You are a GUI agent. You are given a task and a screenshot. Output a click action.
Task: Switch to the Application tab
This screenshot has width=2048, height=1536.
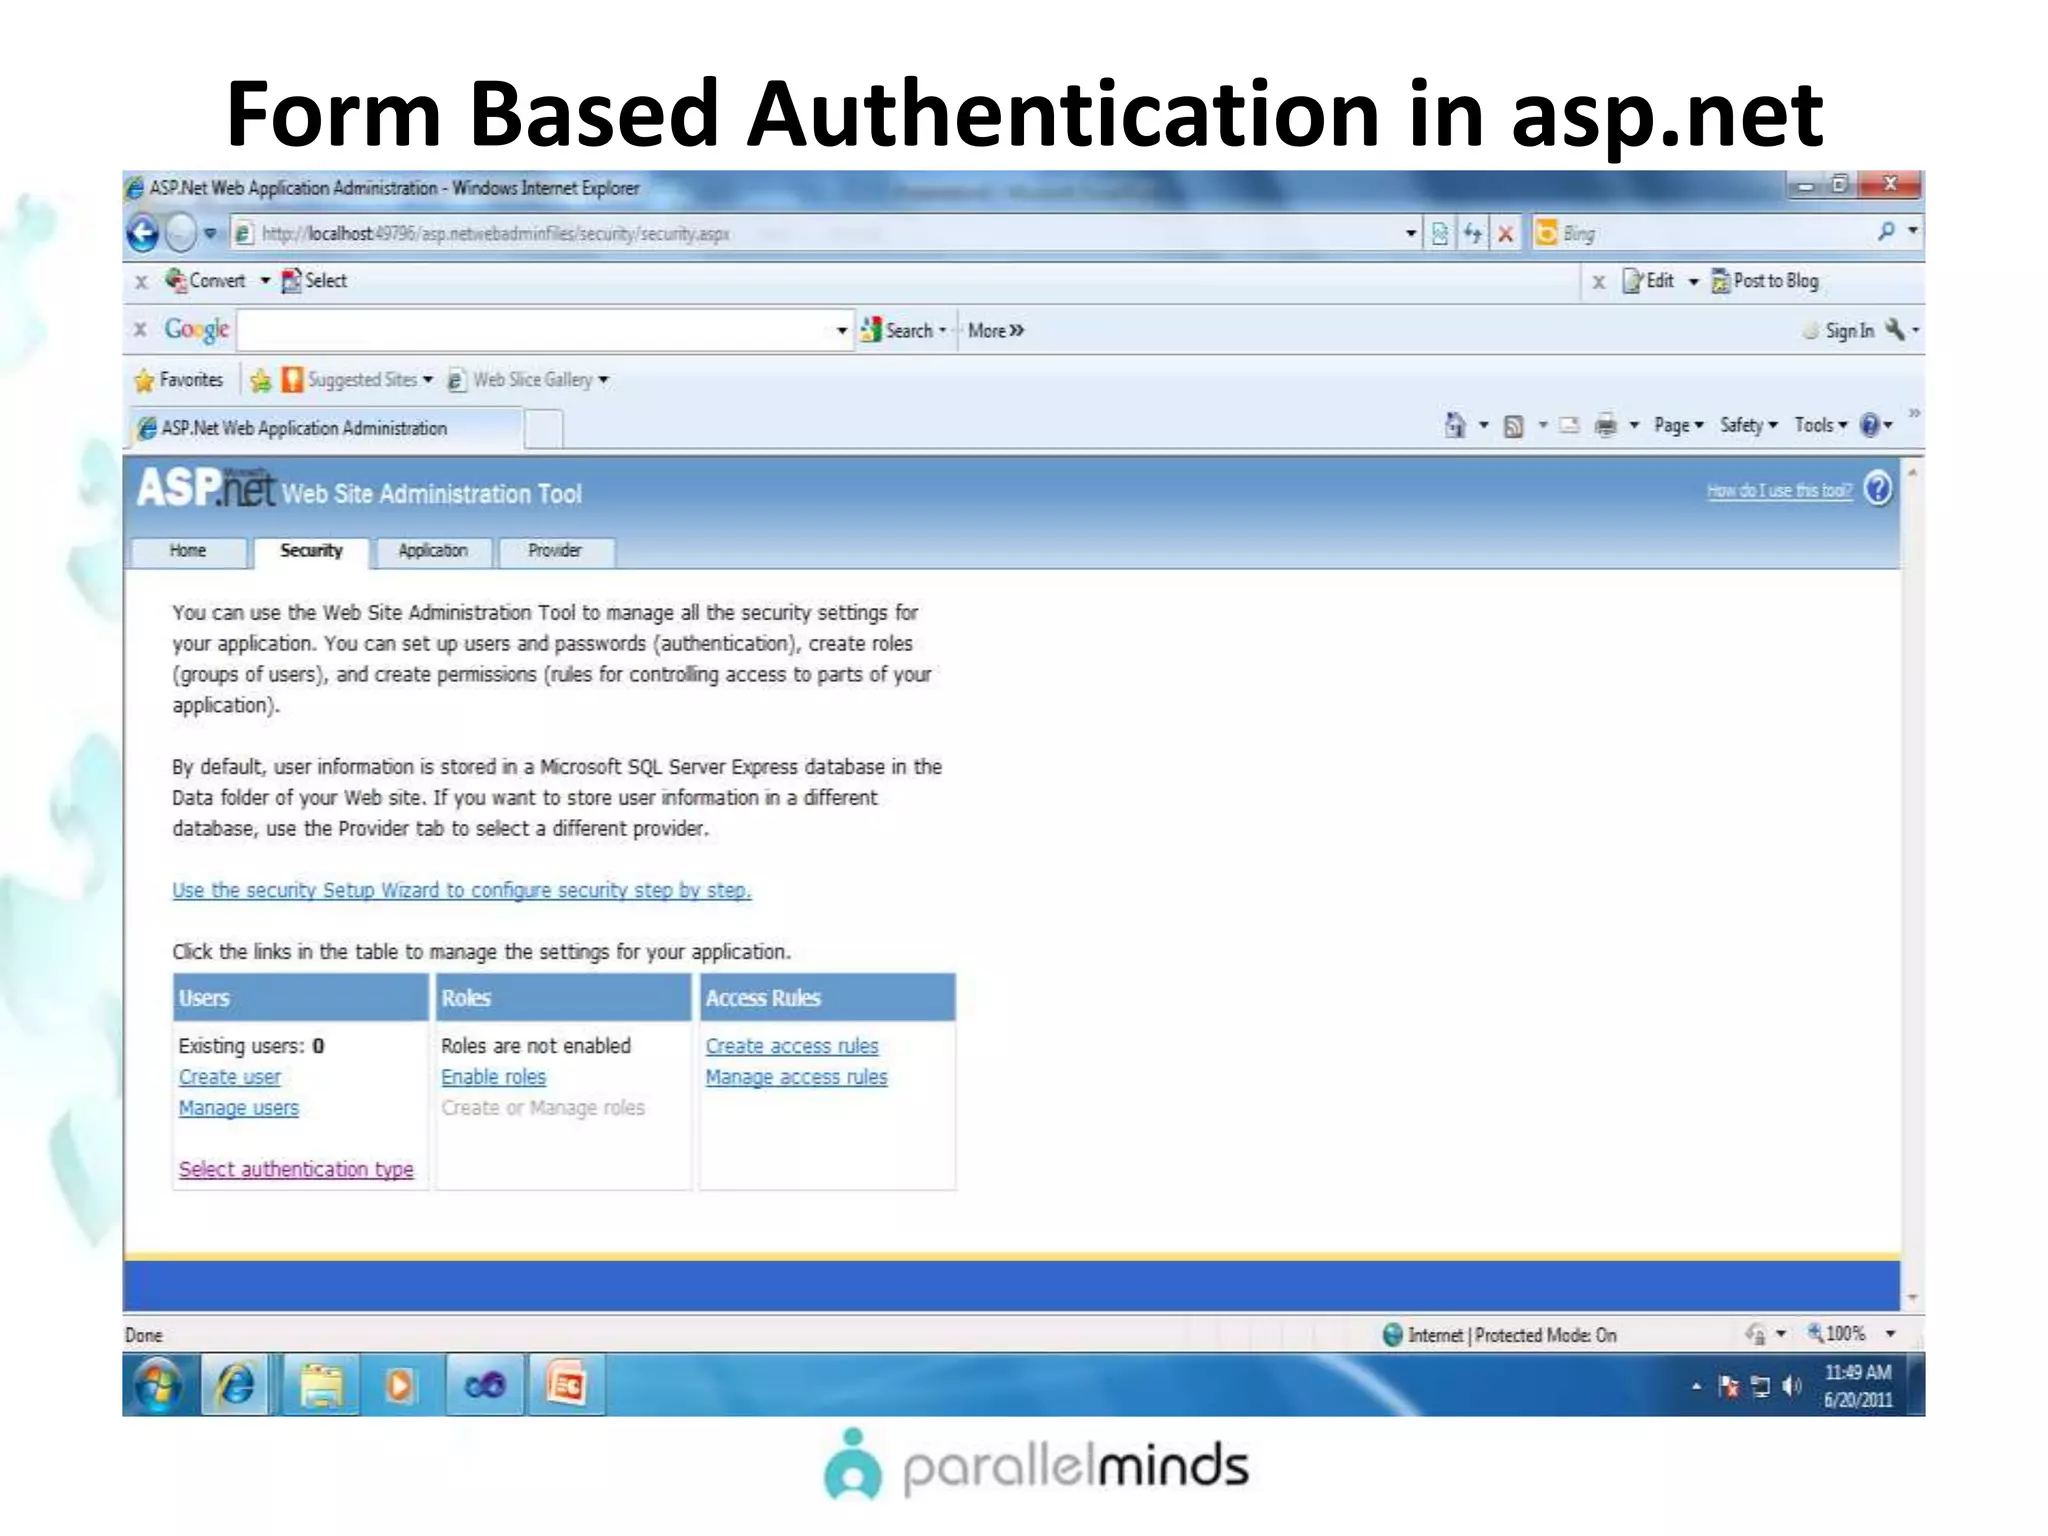click(x=432, y=551)
